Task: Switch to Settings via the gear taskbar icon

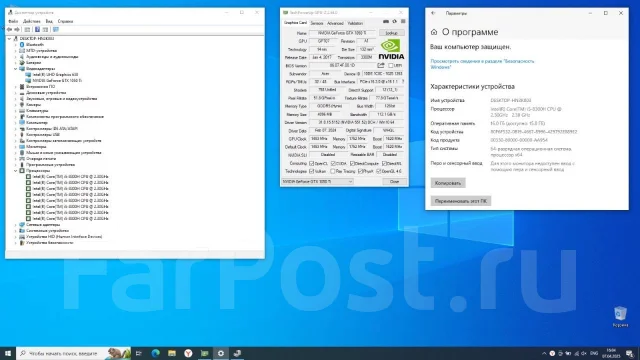Action: [221, 353]
